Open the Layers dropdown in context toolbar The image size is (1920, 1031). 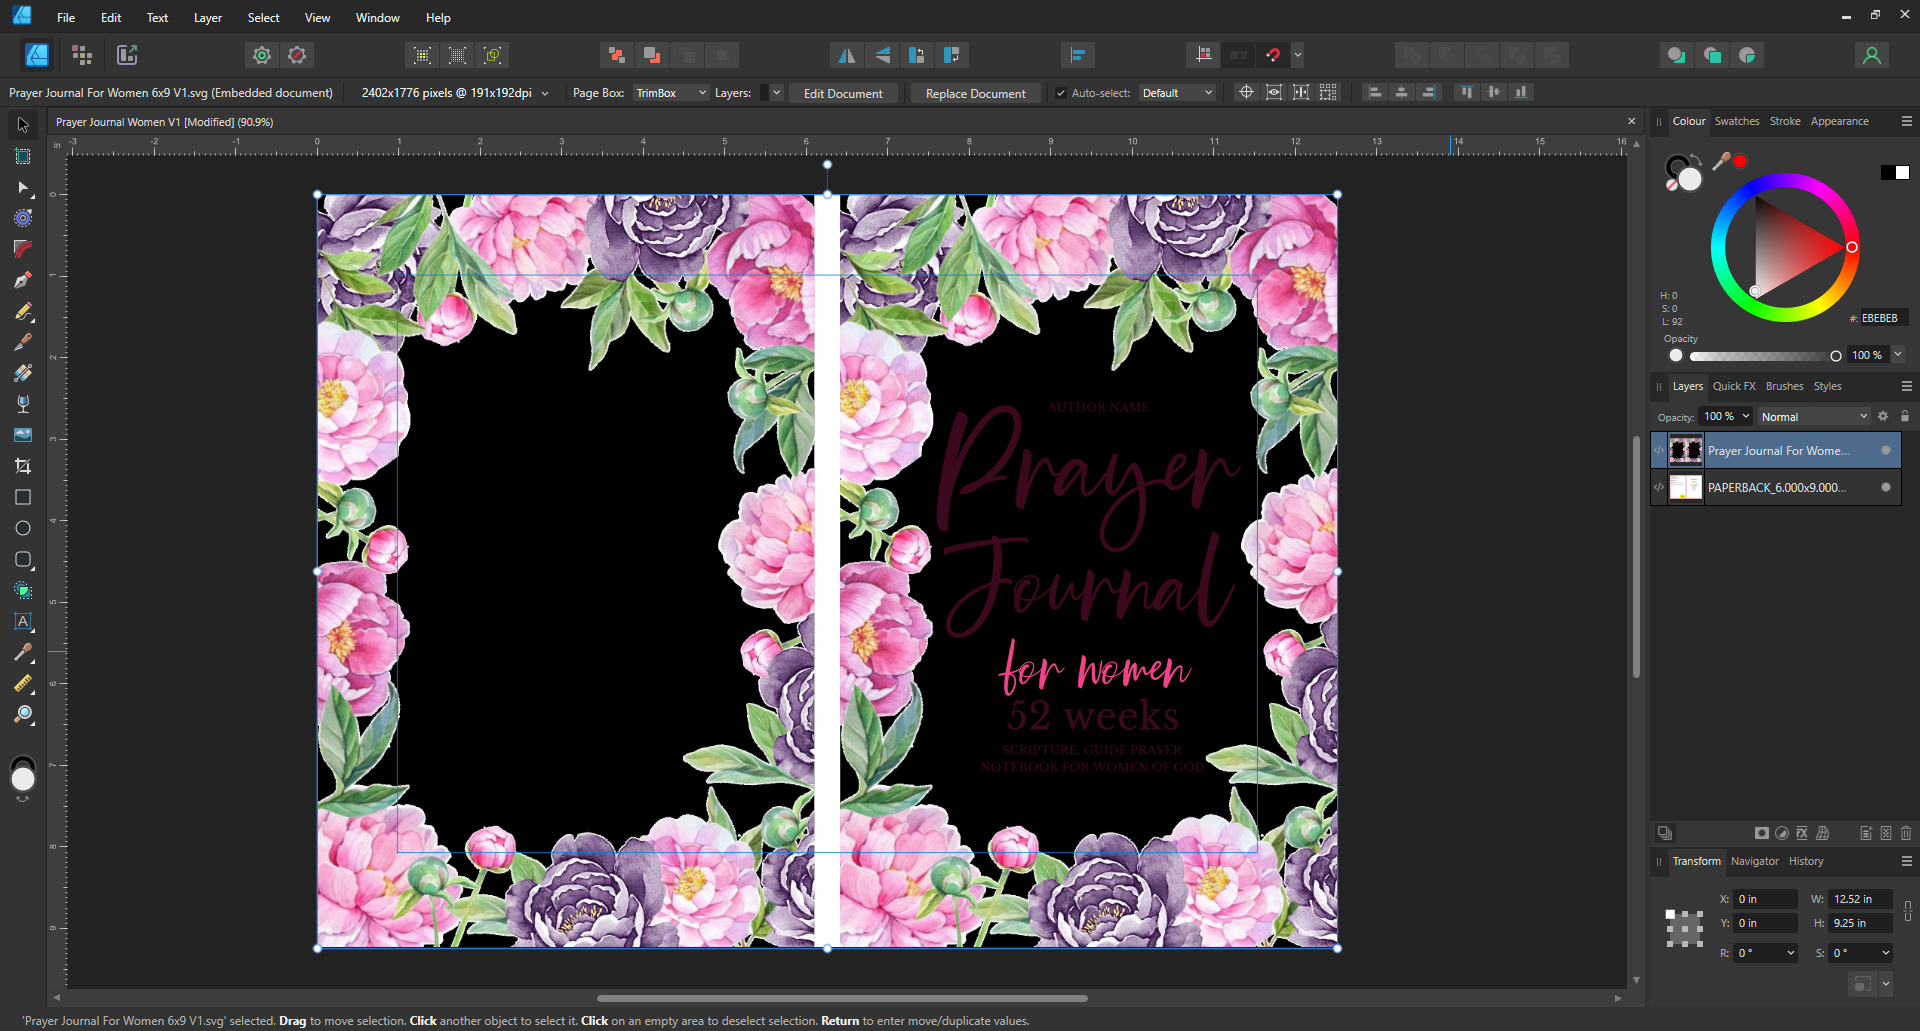click(771, 93)
